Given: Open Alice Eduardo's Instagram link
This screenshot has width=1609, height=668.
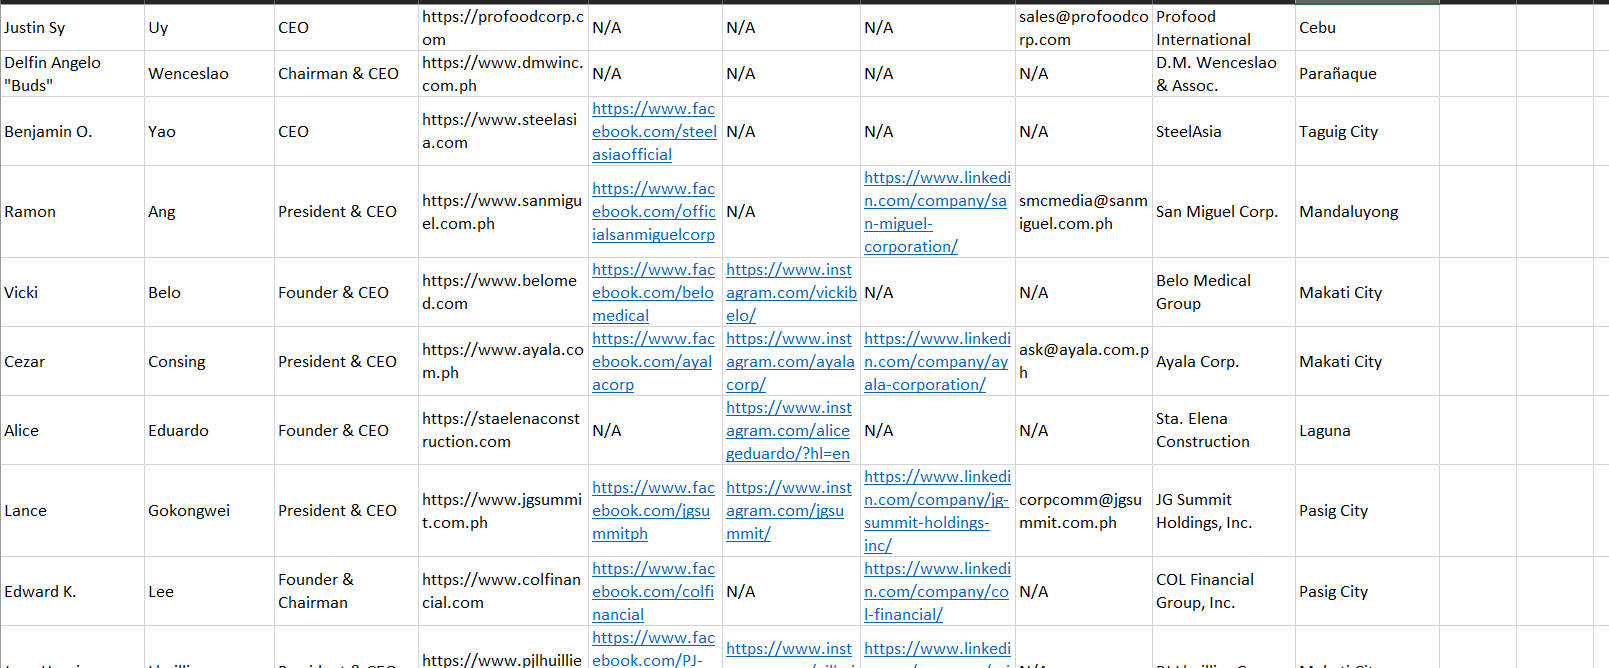Looking at the screenshot, I should [788, 430].
